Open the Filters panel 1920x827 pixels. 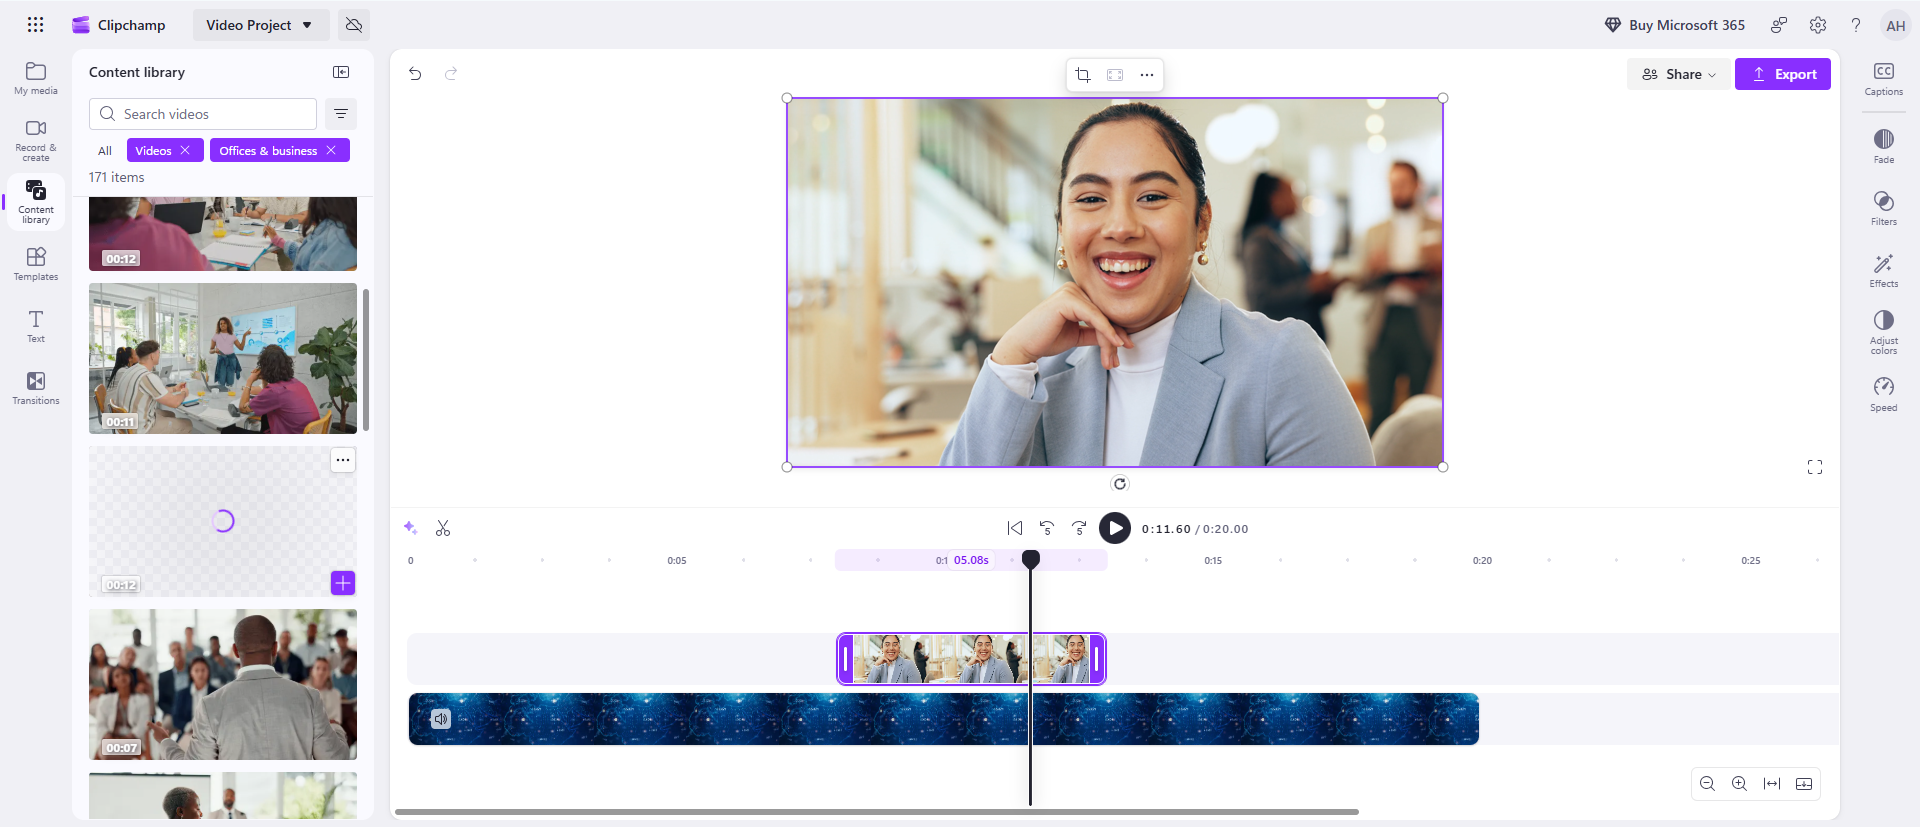pos(1884,208)
